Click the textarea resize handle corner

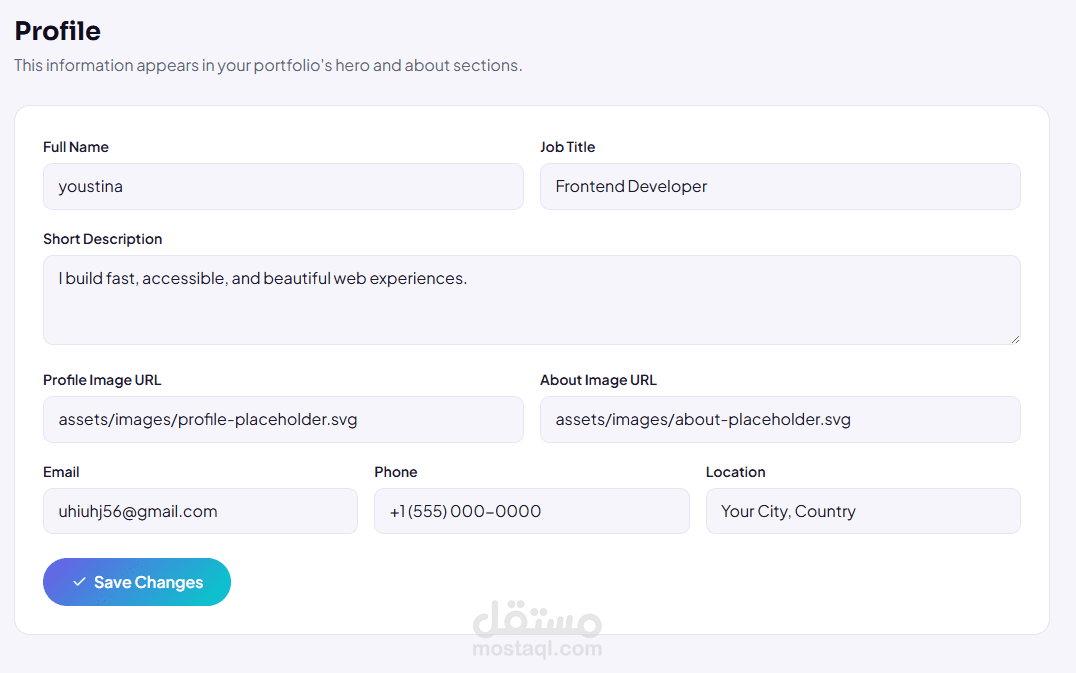[x=1015, y=339]
